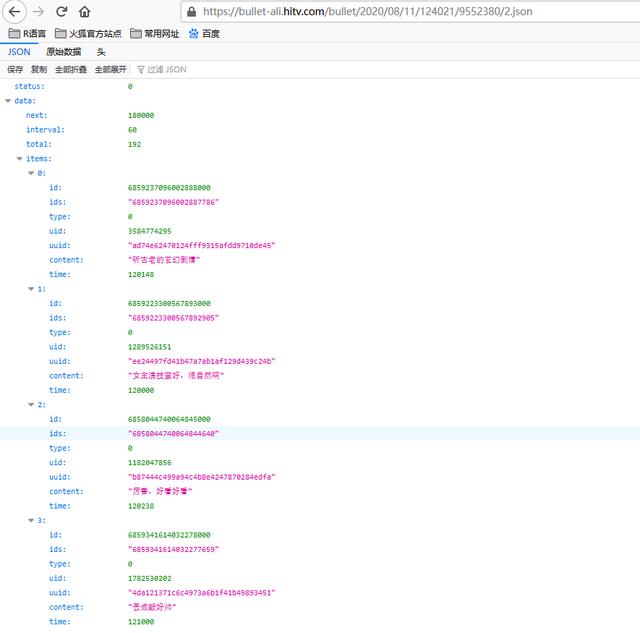Select id value 6858044740064845000
Image resolution: width=640 pixels, height=633 pixels.
coord(169,419)
